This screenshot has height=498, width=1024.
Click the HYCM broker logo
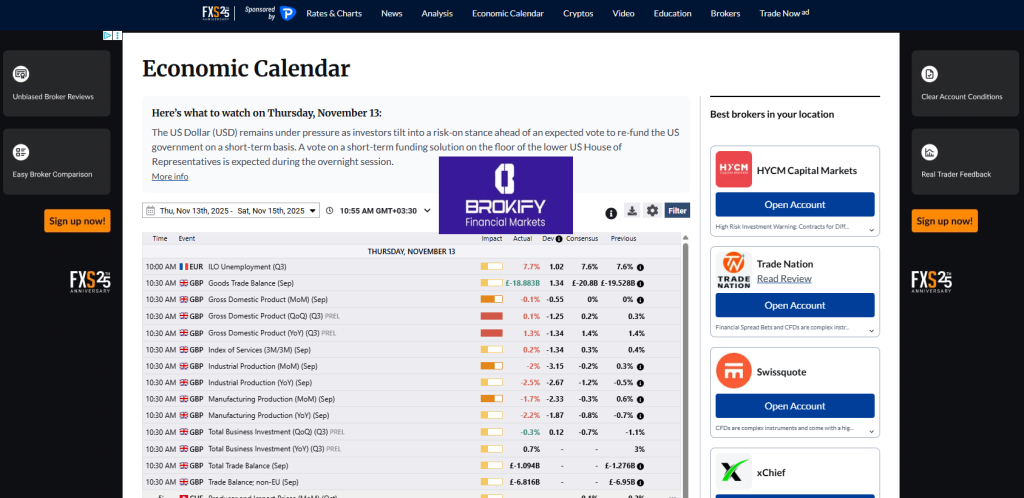coord(733,170)
